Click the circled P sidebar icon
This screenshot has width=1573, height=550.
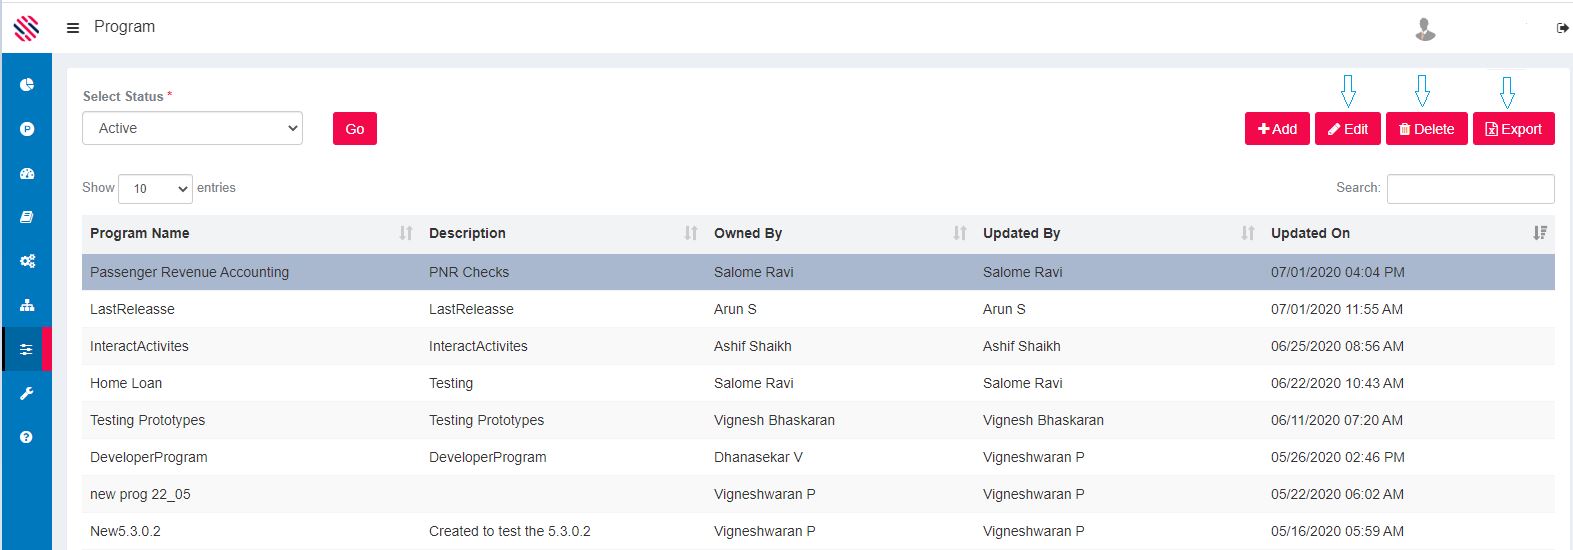(27, 129)
